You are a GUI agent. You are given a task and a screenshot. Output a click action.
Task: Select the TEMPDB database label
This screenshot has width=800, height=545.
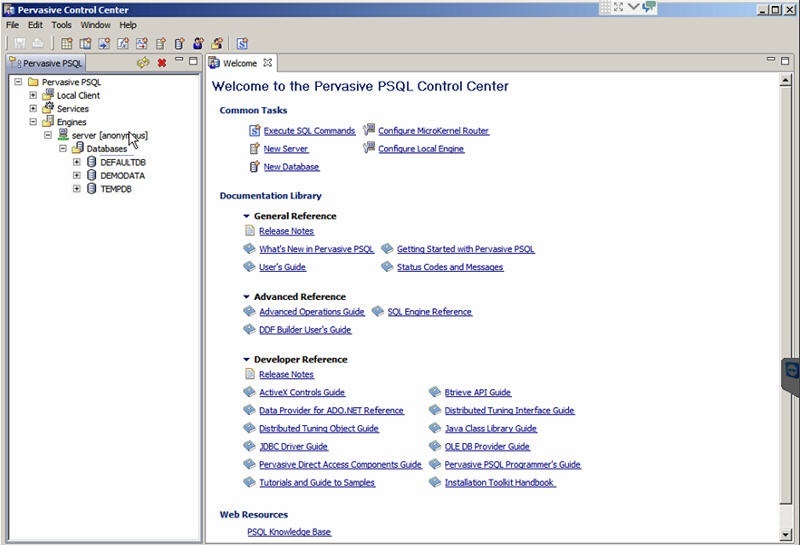point(116,189)
